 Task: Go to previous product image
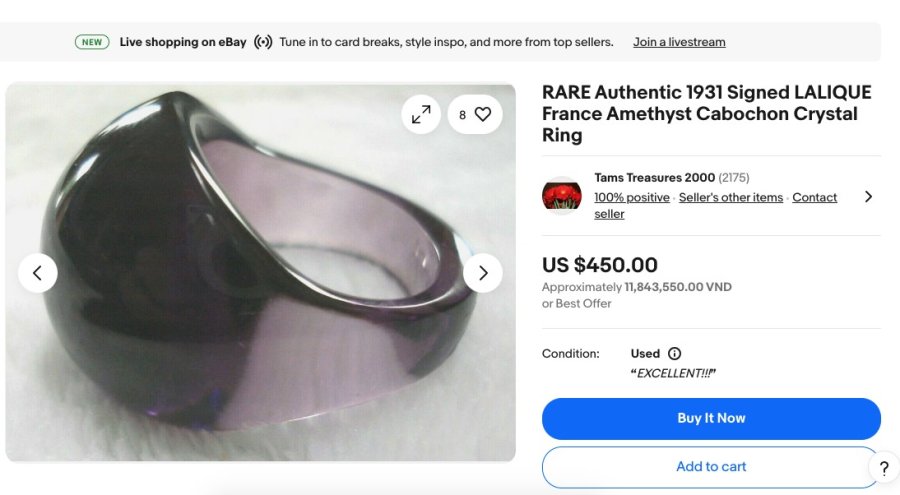(38, 272)
